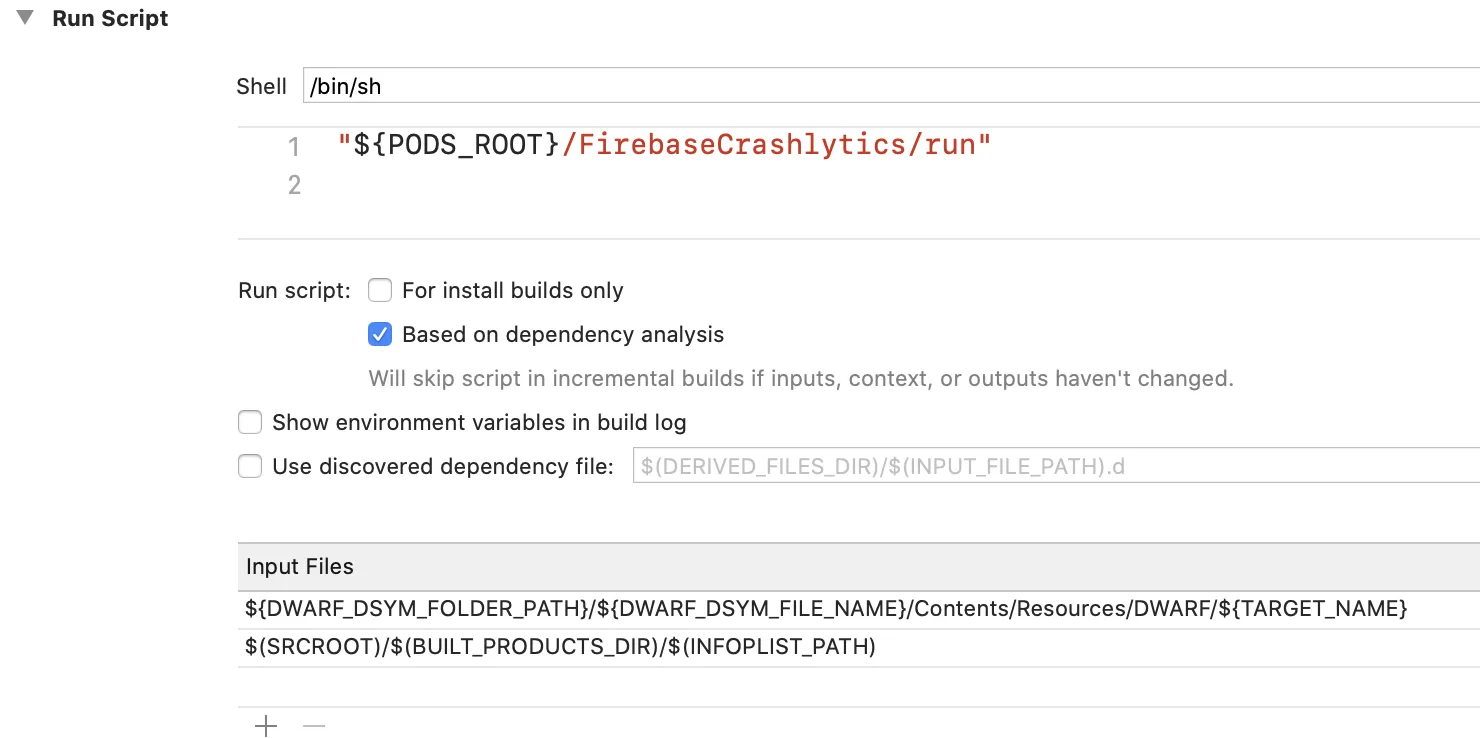Click line number 1 in script gutter
1480x738 pixels.
294,147
